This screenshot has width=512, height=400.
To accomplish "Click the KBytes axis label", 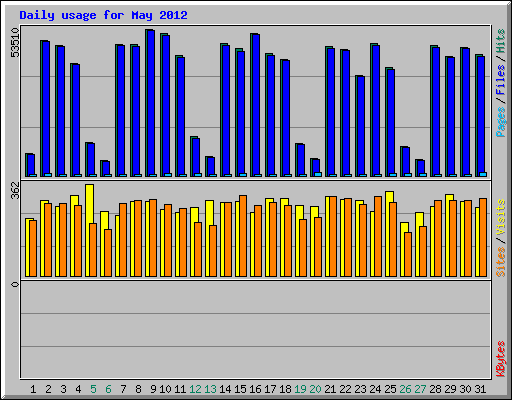I will click(x=500, y=359).
